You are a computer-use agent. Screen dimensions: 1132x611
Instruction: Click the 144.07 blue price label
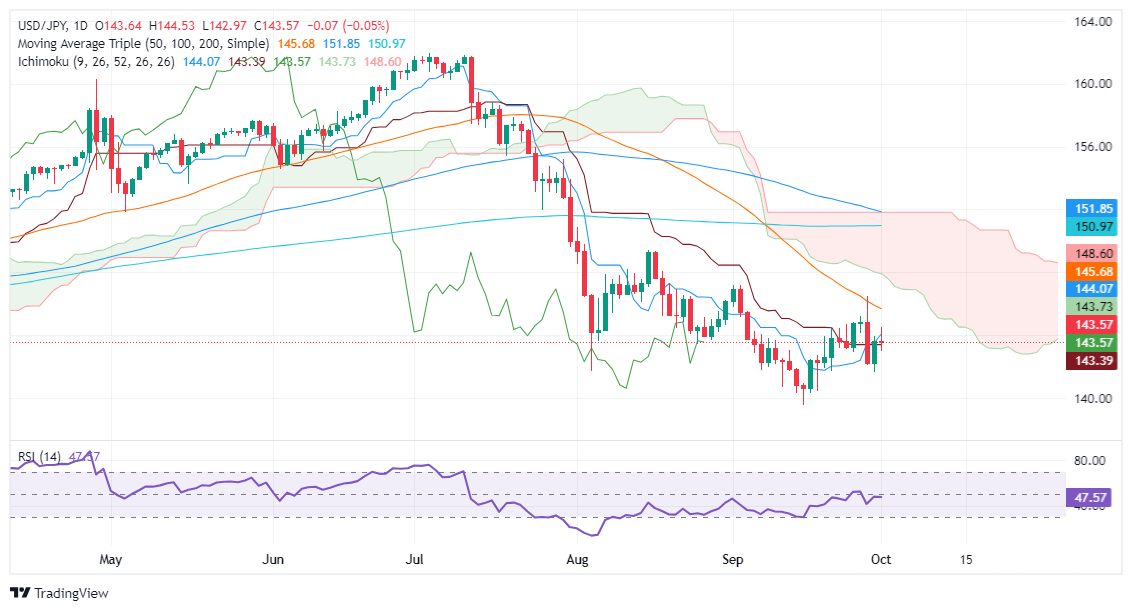click(1092, 289)
